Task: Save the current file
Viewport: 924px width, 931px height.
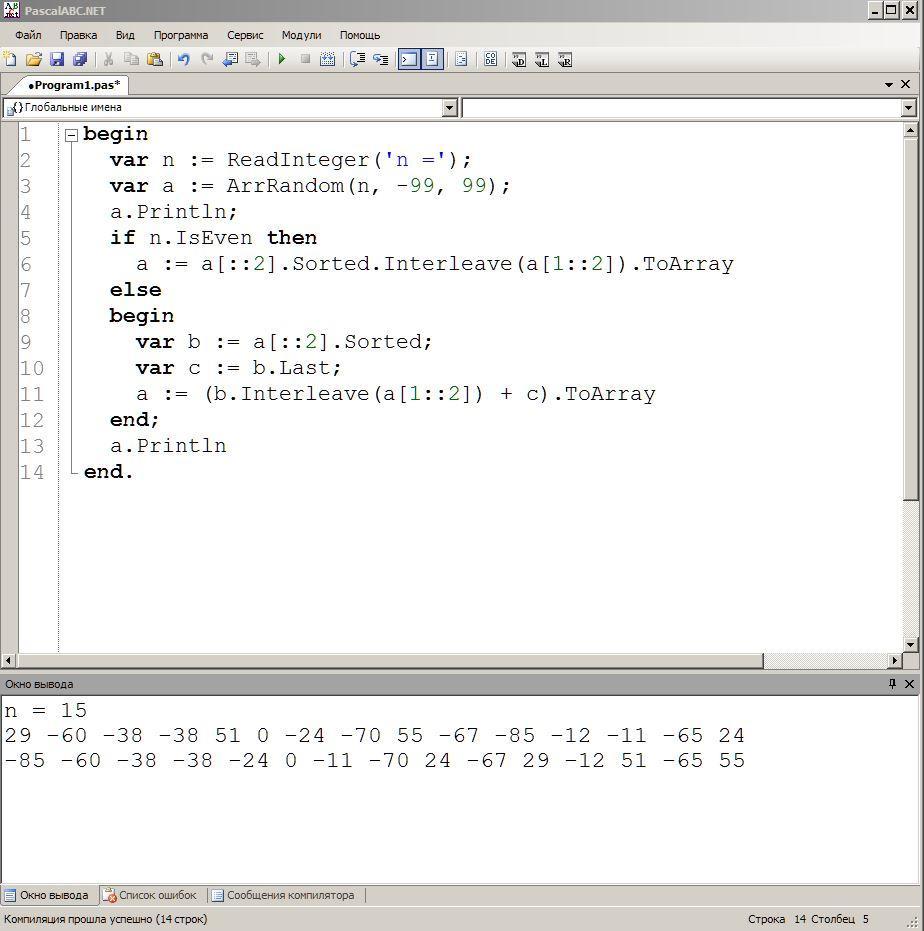Action: coord(57,59)
